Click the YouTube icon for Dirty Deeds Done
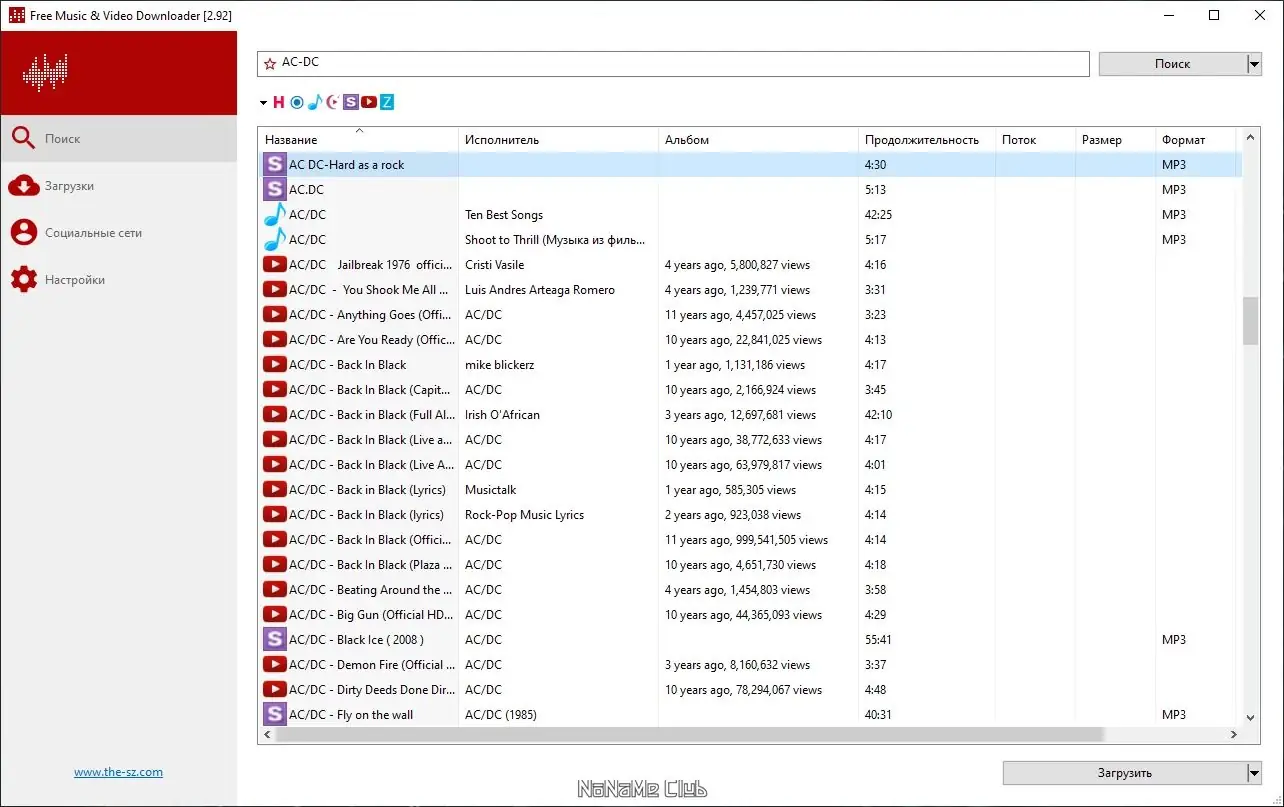The width and height of the screenshot is (1284, 807). (x=274, y=689)
